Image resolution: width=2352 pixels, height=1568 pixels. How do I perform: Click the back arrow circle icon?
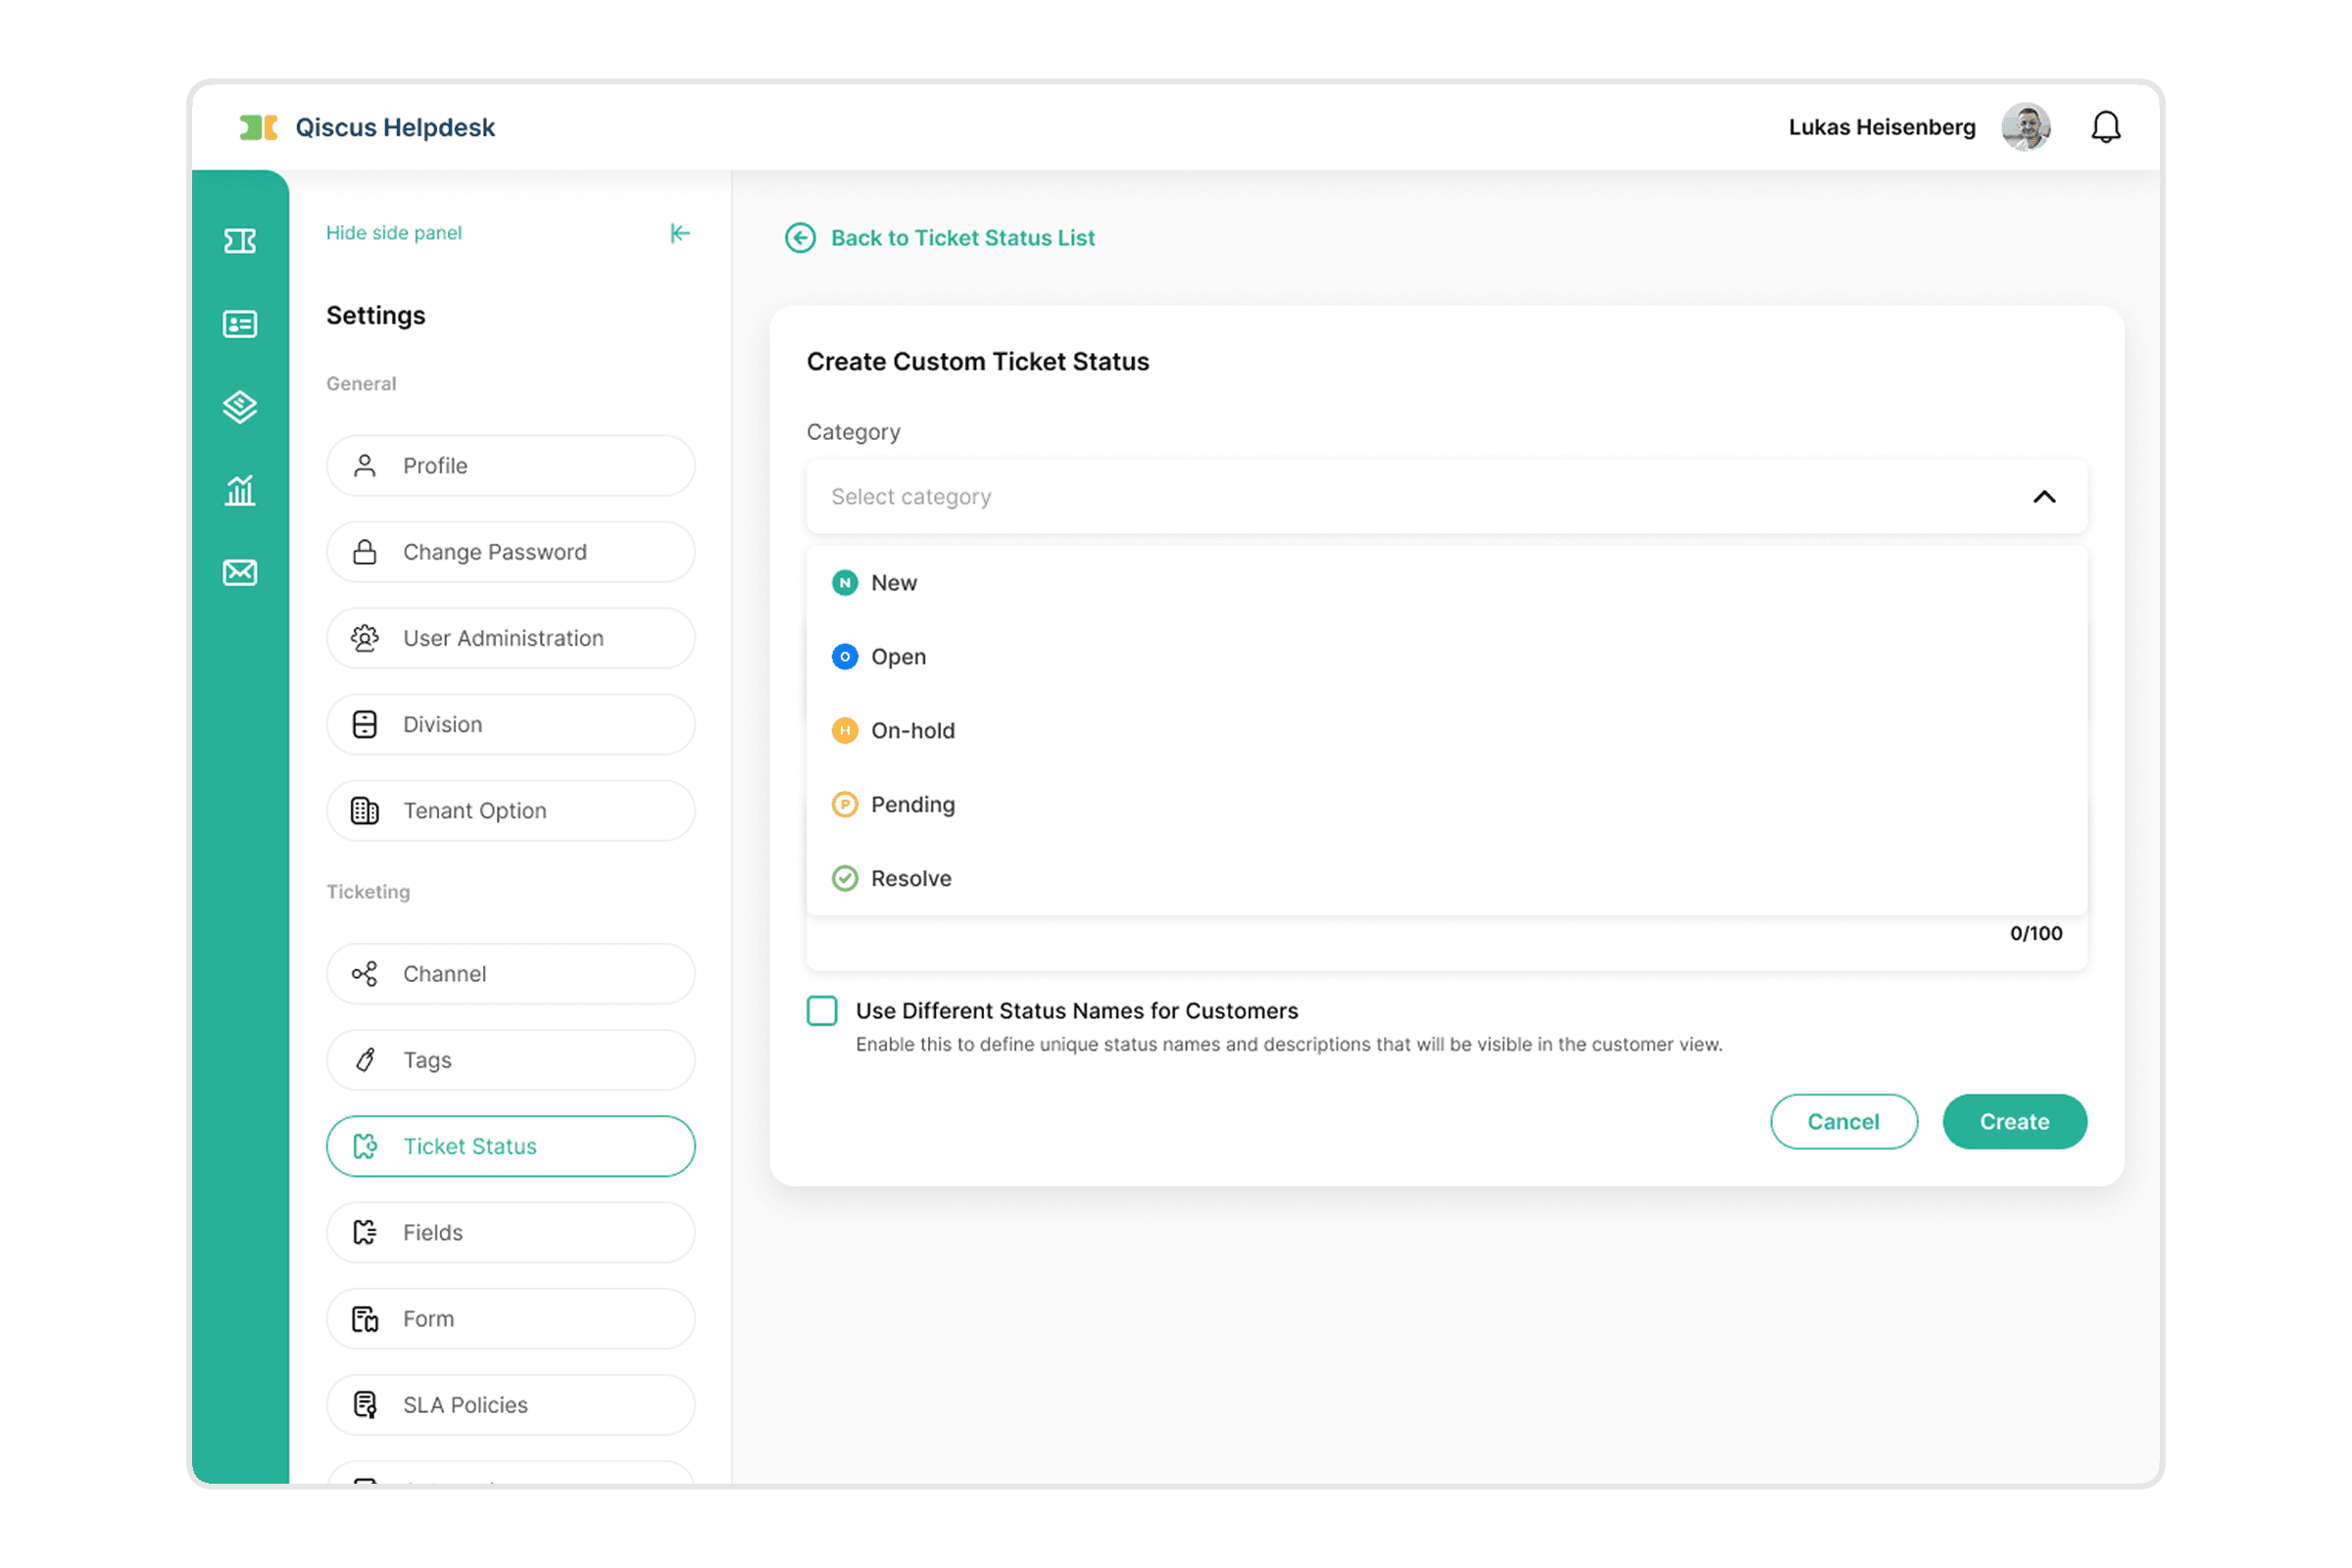pos(800,238)
